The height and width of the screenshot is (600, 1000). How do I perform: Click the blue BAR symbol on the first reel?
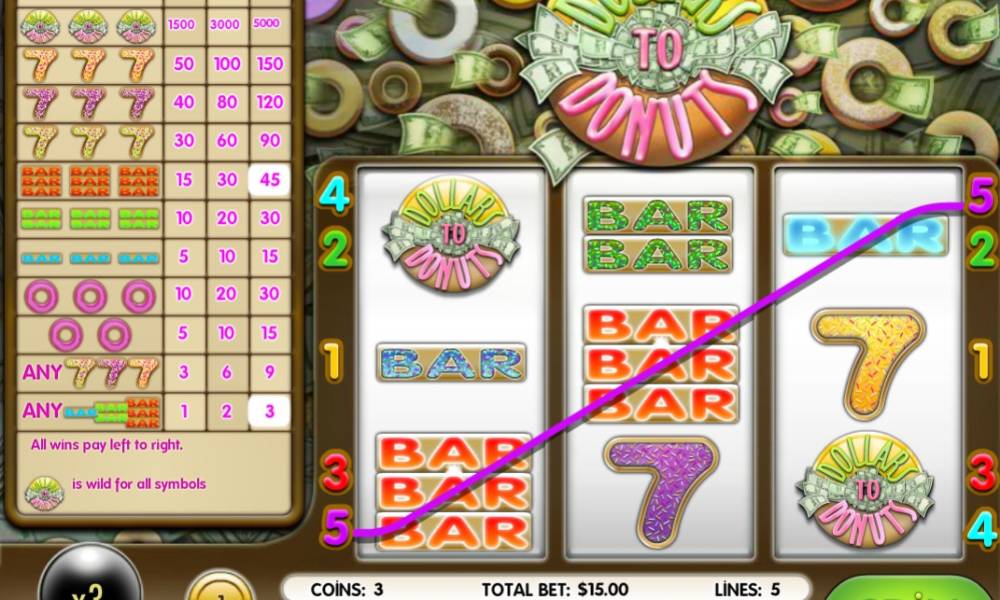(x=451, y=363)
